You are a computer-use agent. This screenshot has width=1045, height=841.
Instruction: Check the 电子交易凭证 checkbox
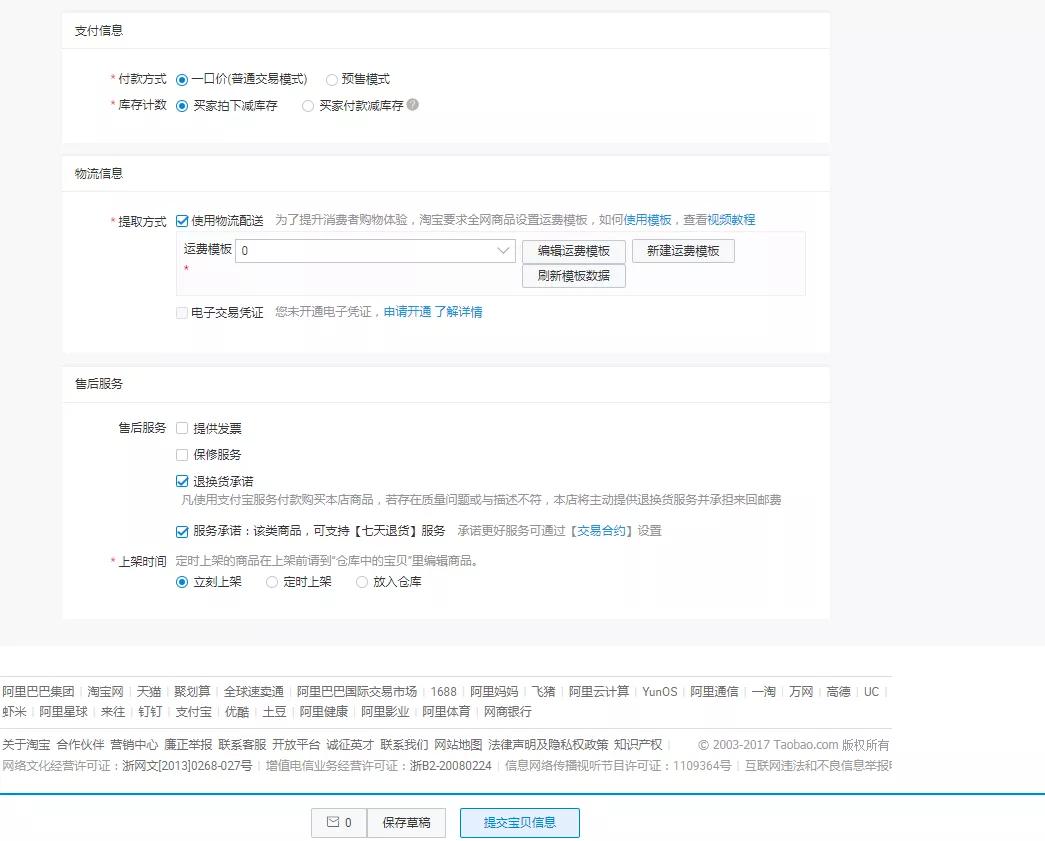coord(181,311)
